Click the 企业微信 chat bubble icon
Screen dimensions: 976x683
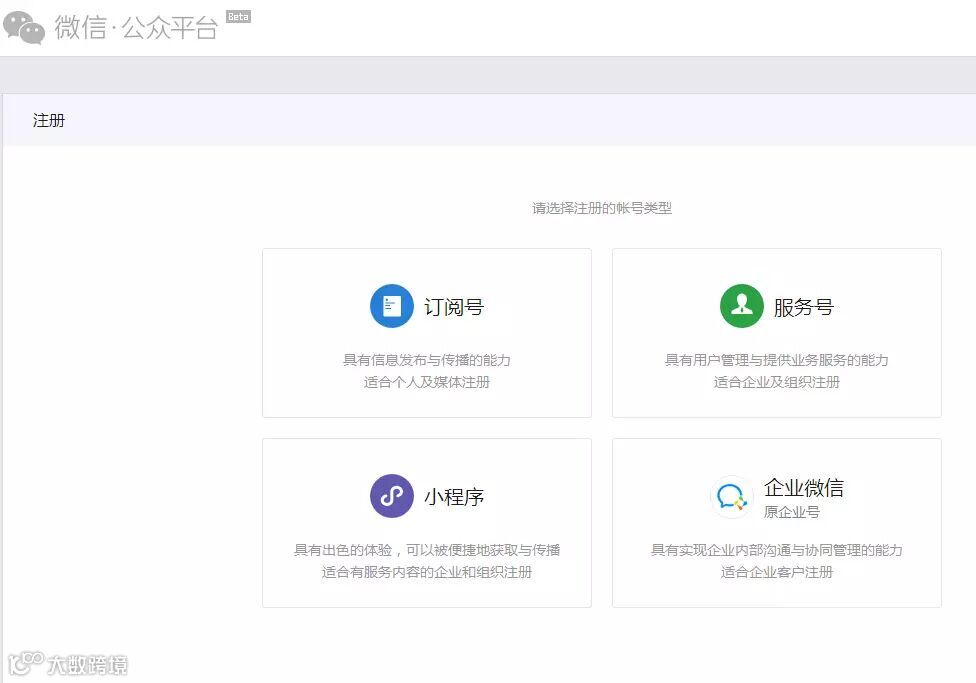(731, 497)
